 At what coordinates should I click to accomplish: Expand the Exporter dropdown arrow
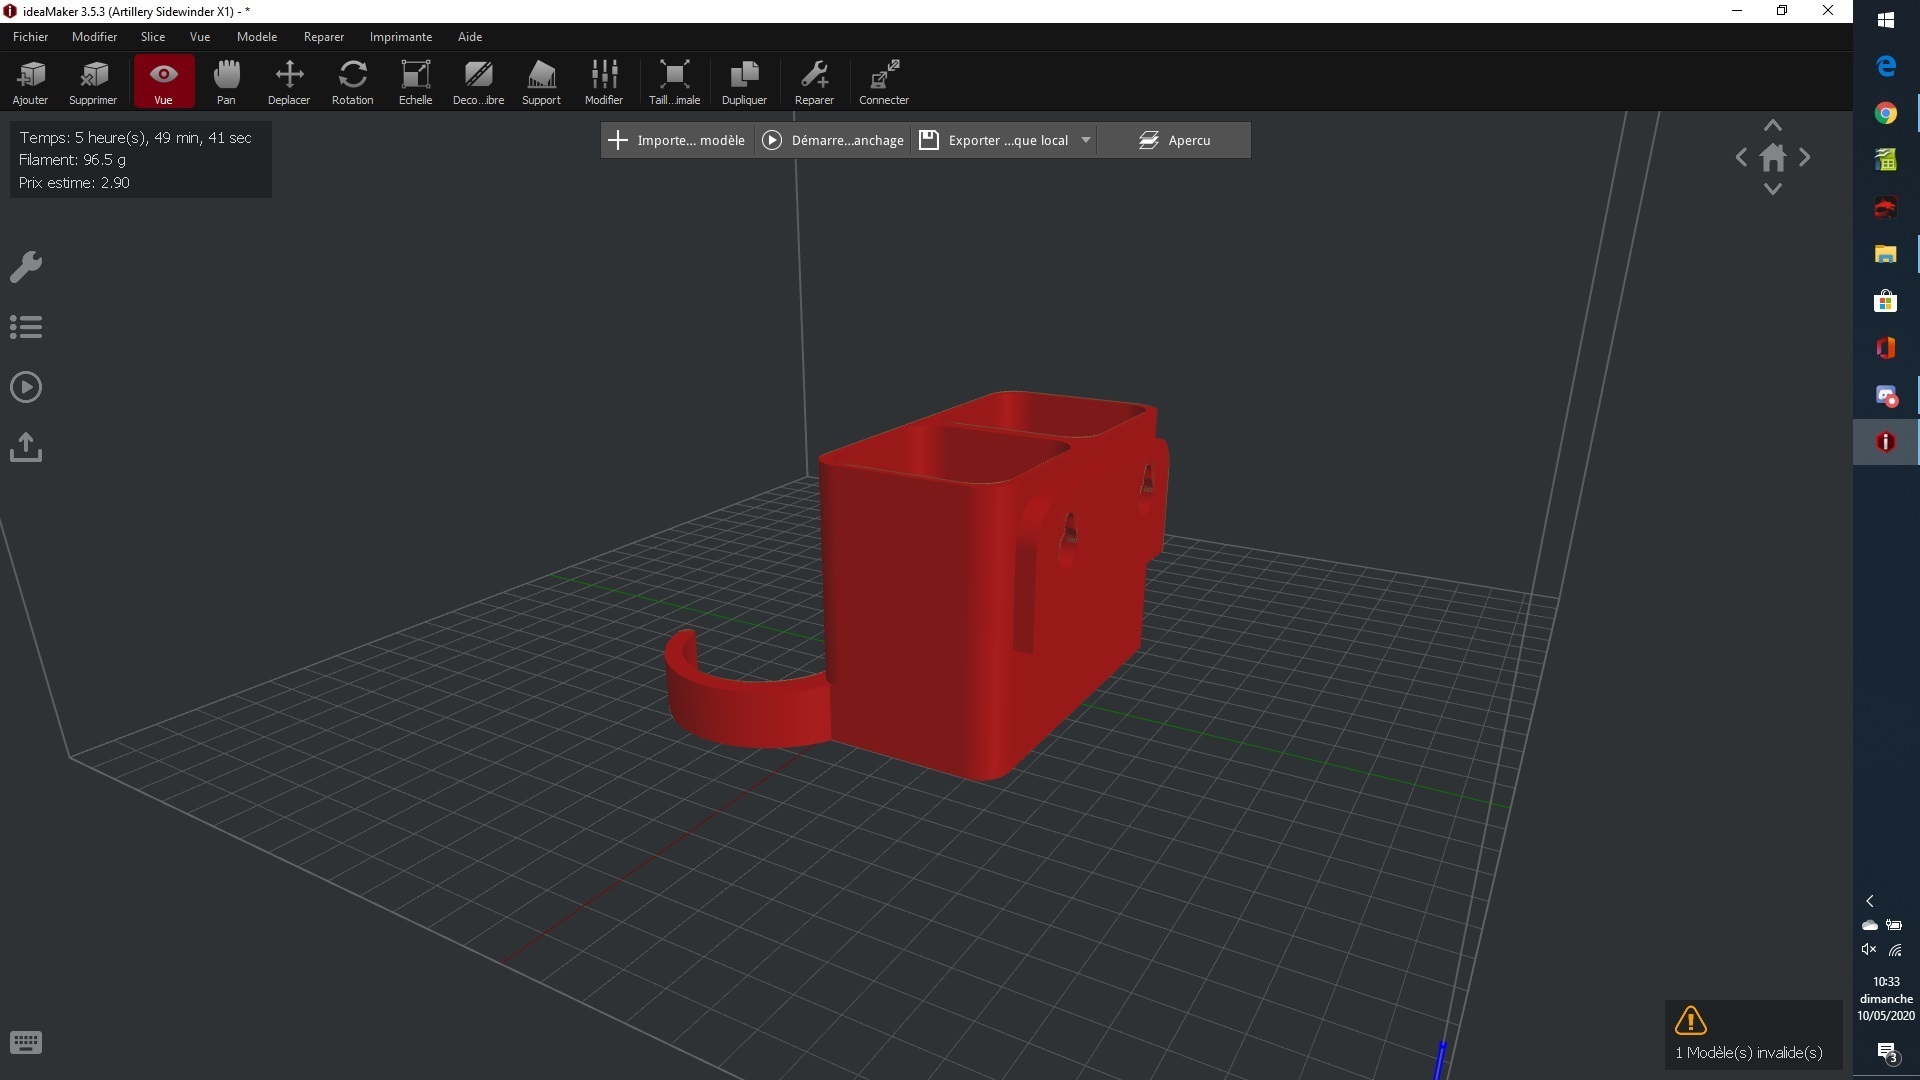[x=1086, y=140]
